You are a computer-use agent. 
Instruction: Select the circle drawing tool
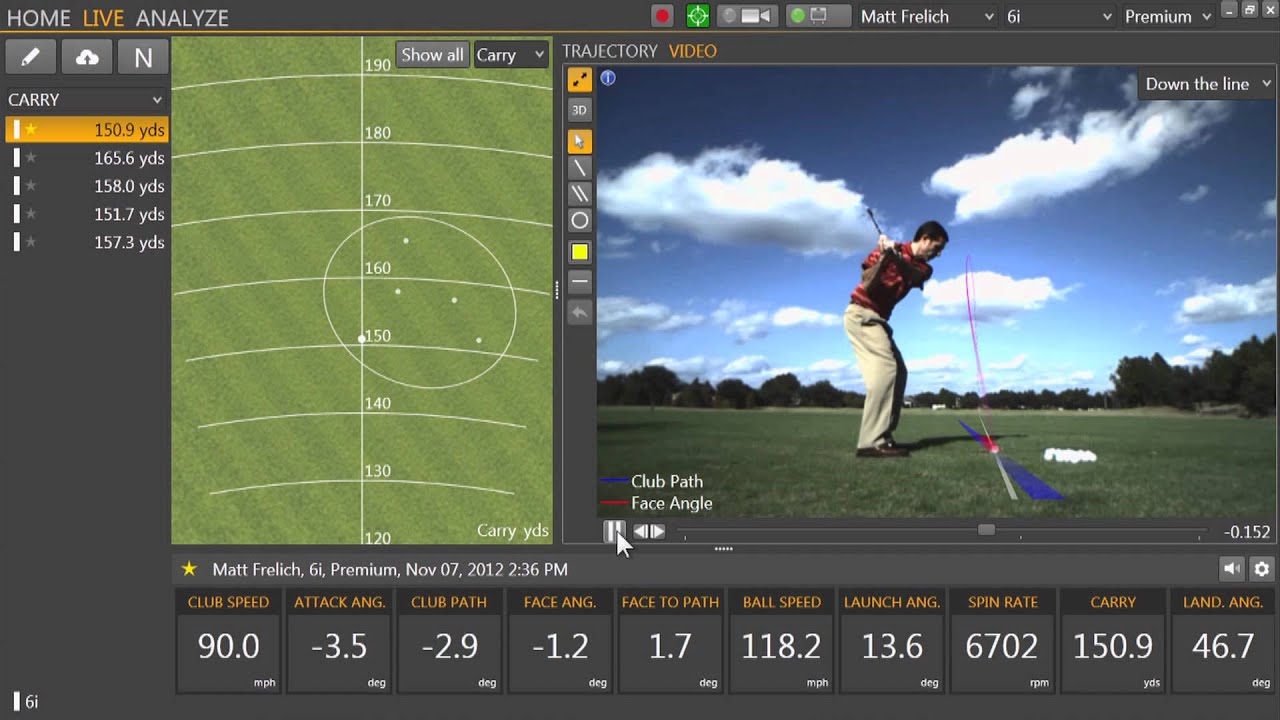coord(579,220)
